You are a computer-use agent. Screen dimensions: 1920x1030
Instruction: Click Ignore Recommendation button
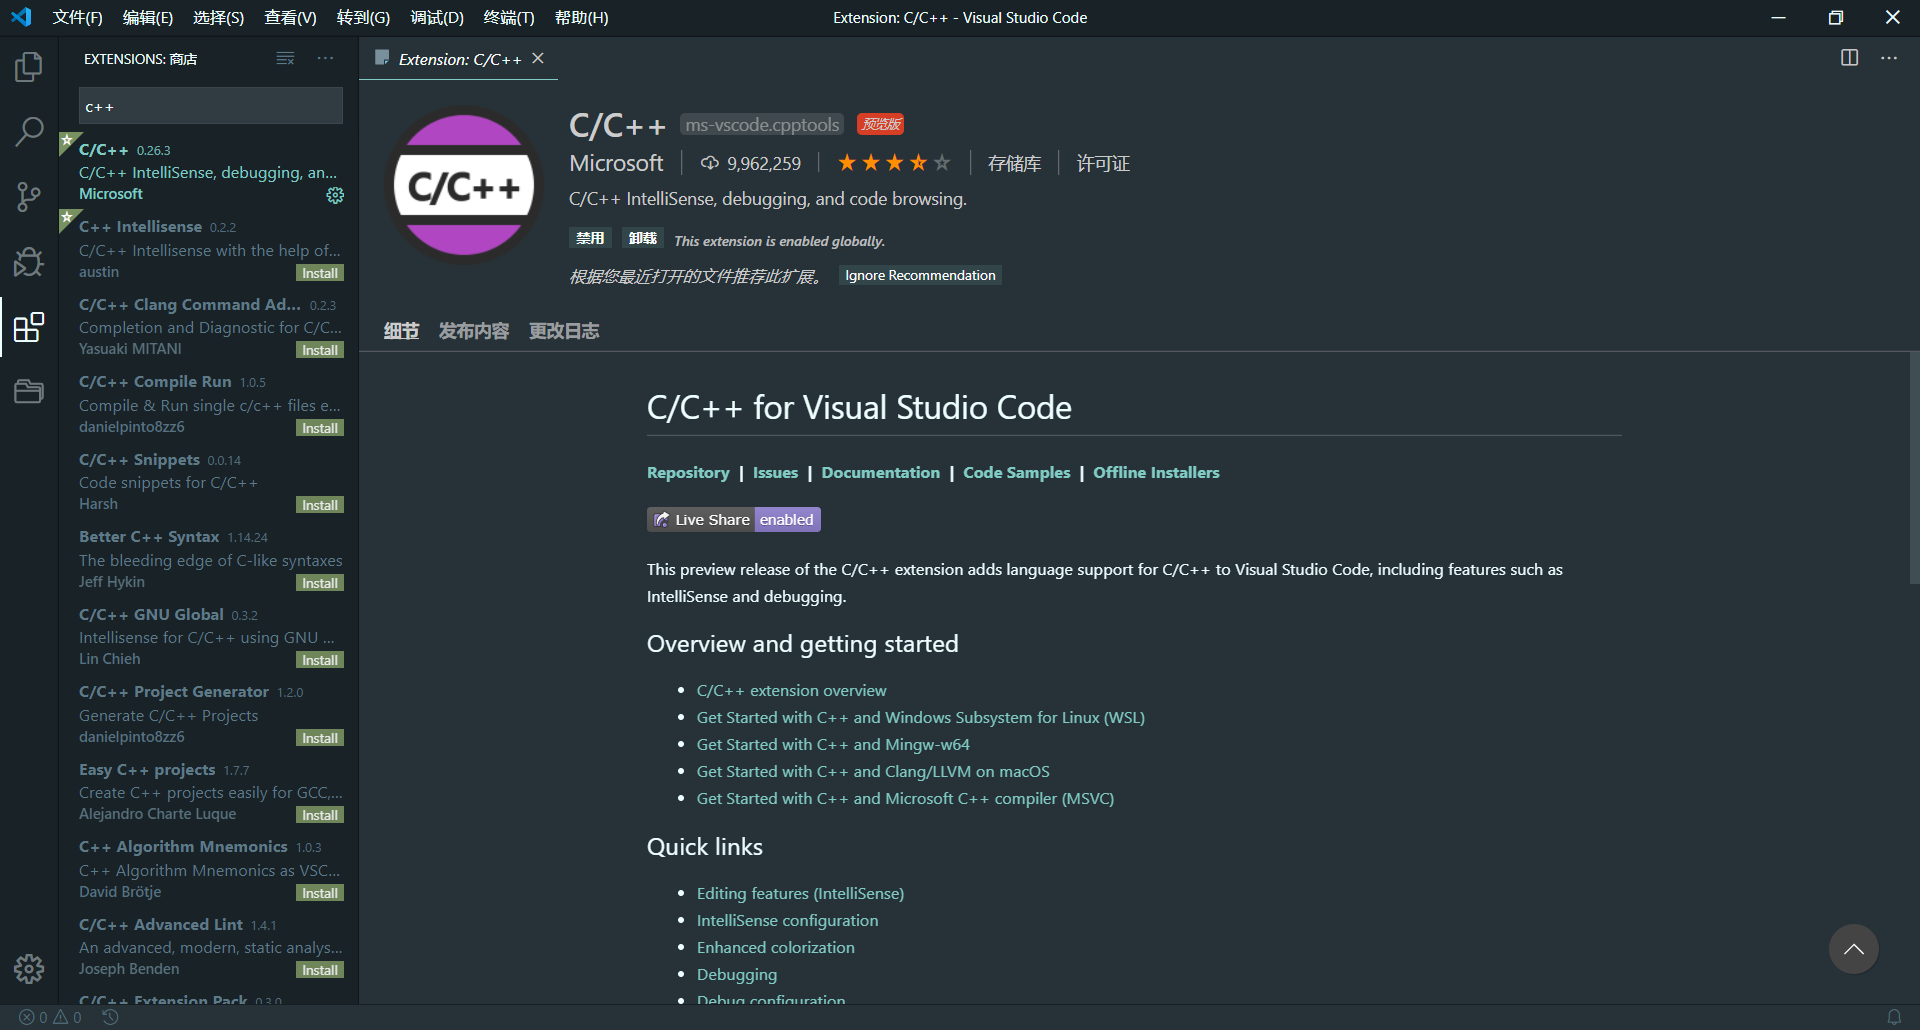tap(919, 276)
